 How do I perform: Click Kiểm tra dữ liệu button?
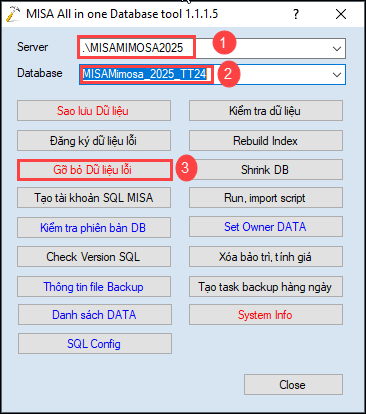pos(266,111)
